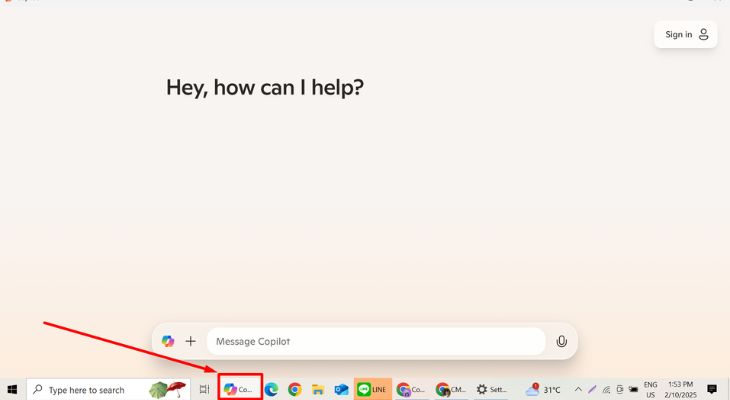Expand the hidden system tray icons

point(578,389)
